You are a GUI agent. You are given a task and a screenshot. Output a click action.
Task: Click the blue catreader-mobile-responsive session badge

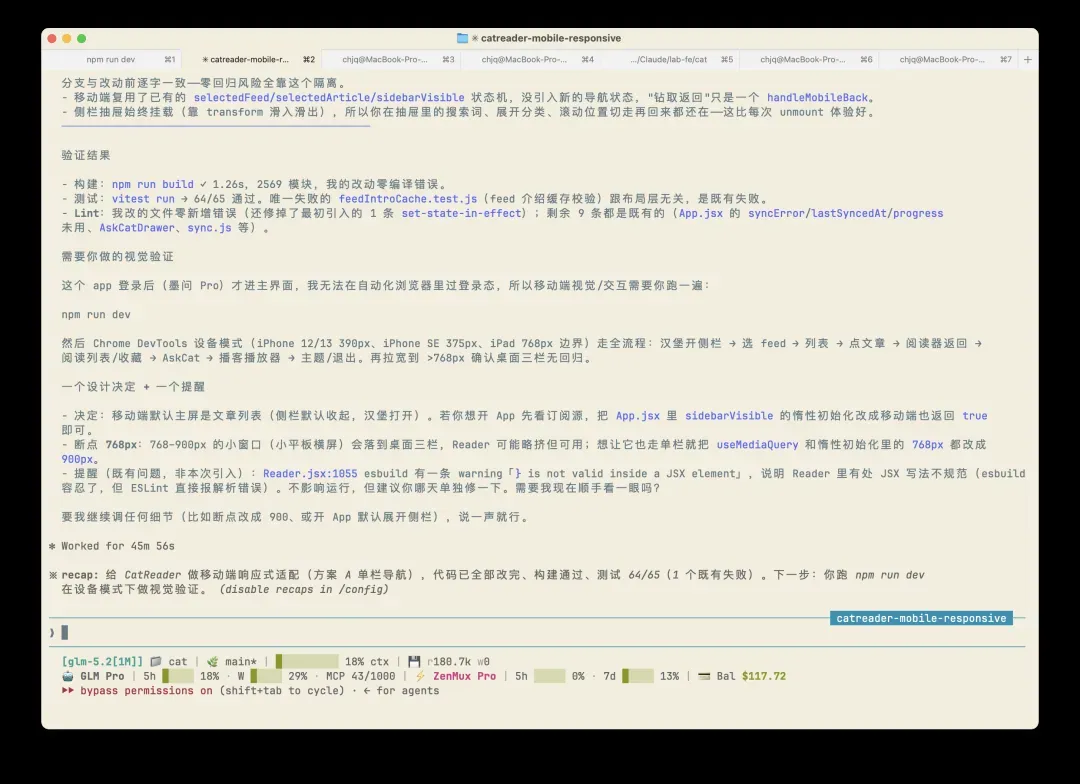921,618
